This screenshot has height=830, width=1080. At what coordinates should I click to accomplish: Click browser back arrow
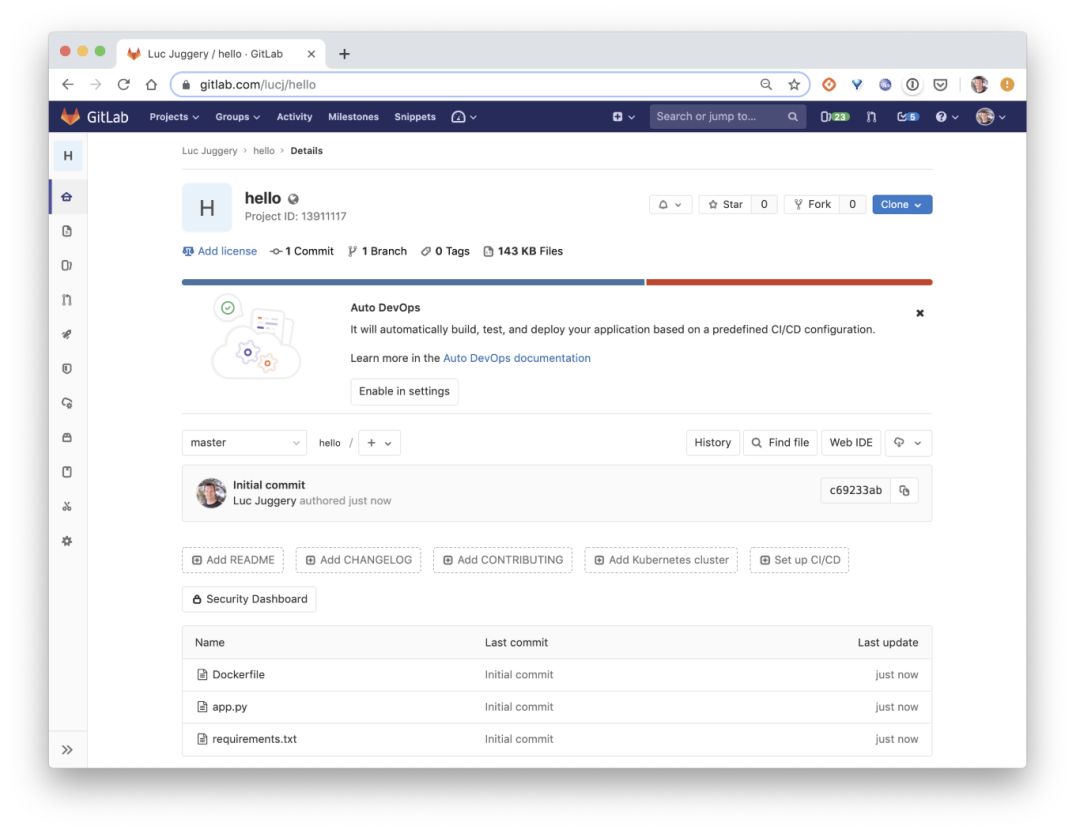coord(68,84)
